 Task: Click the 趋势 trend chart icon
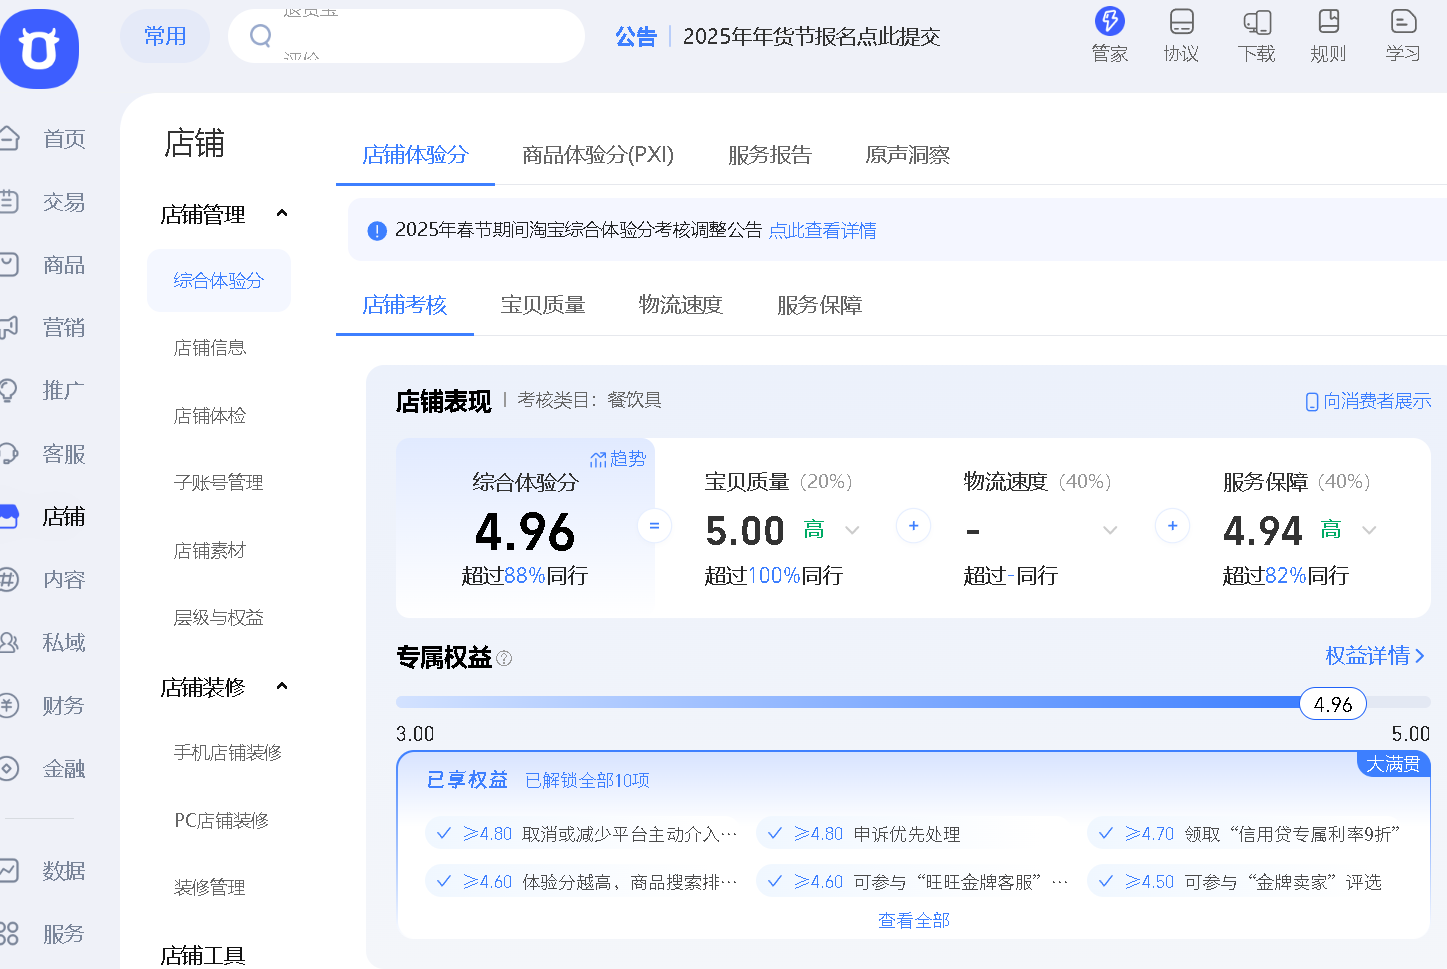598,459
